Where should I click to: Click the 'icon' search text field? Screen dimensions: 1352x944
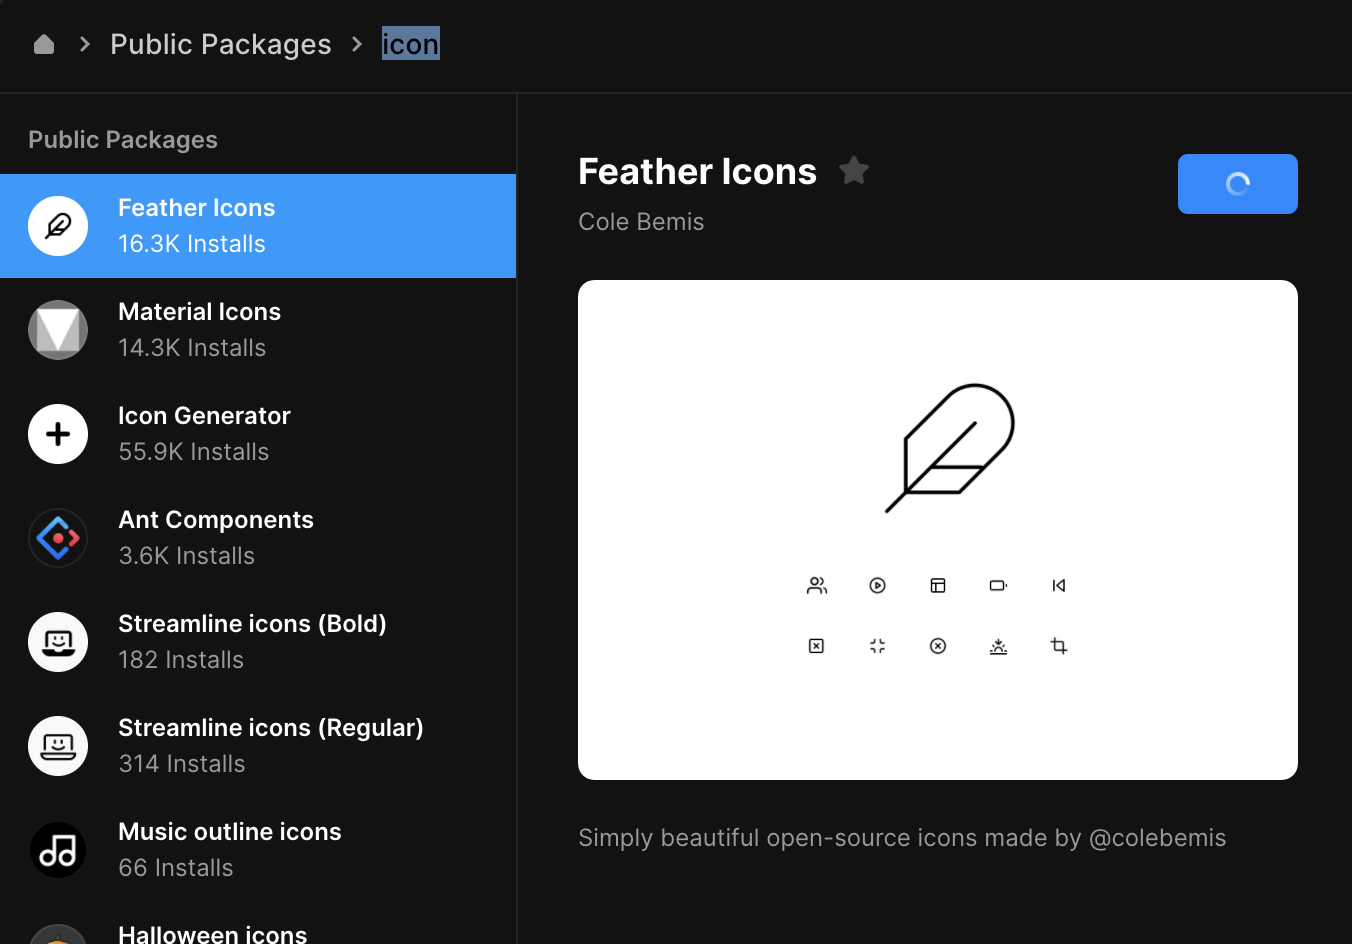point(410,44)
